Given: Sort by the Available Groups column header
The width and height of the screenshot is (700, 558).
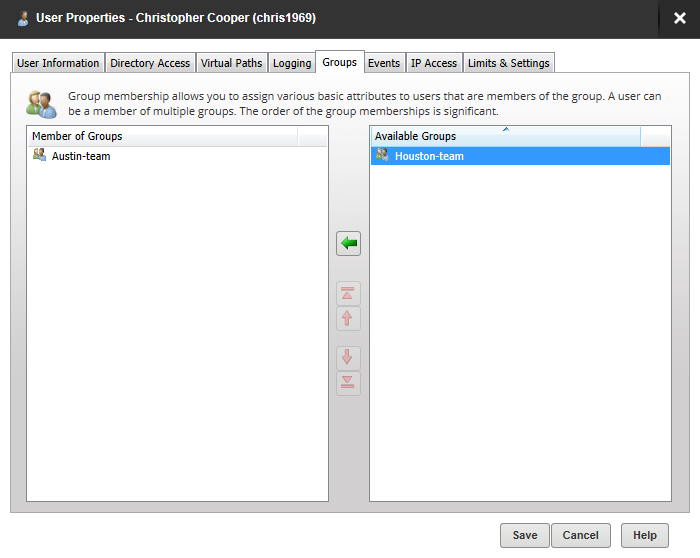Looking at the screenshot, I should pos(505,136).
